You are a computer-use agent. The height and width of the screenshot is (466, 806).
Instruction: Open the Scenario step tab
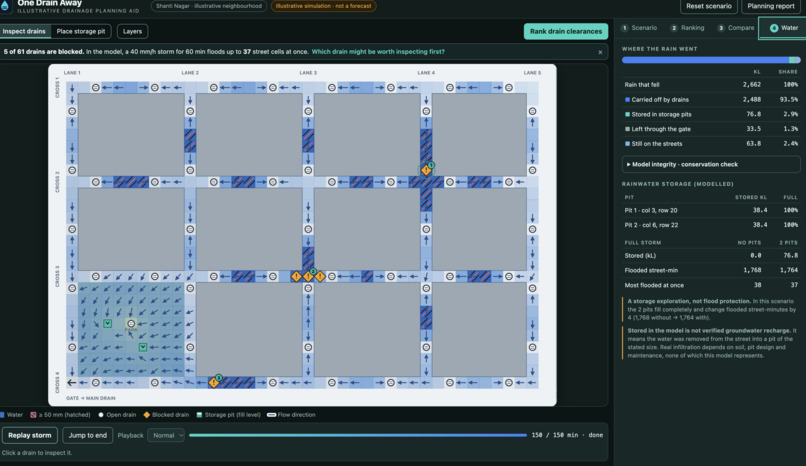639,28
